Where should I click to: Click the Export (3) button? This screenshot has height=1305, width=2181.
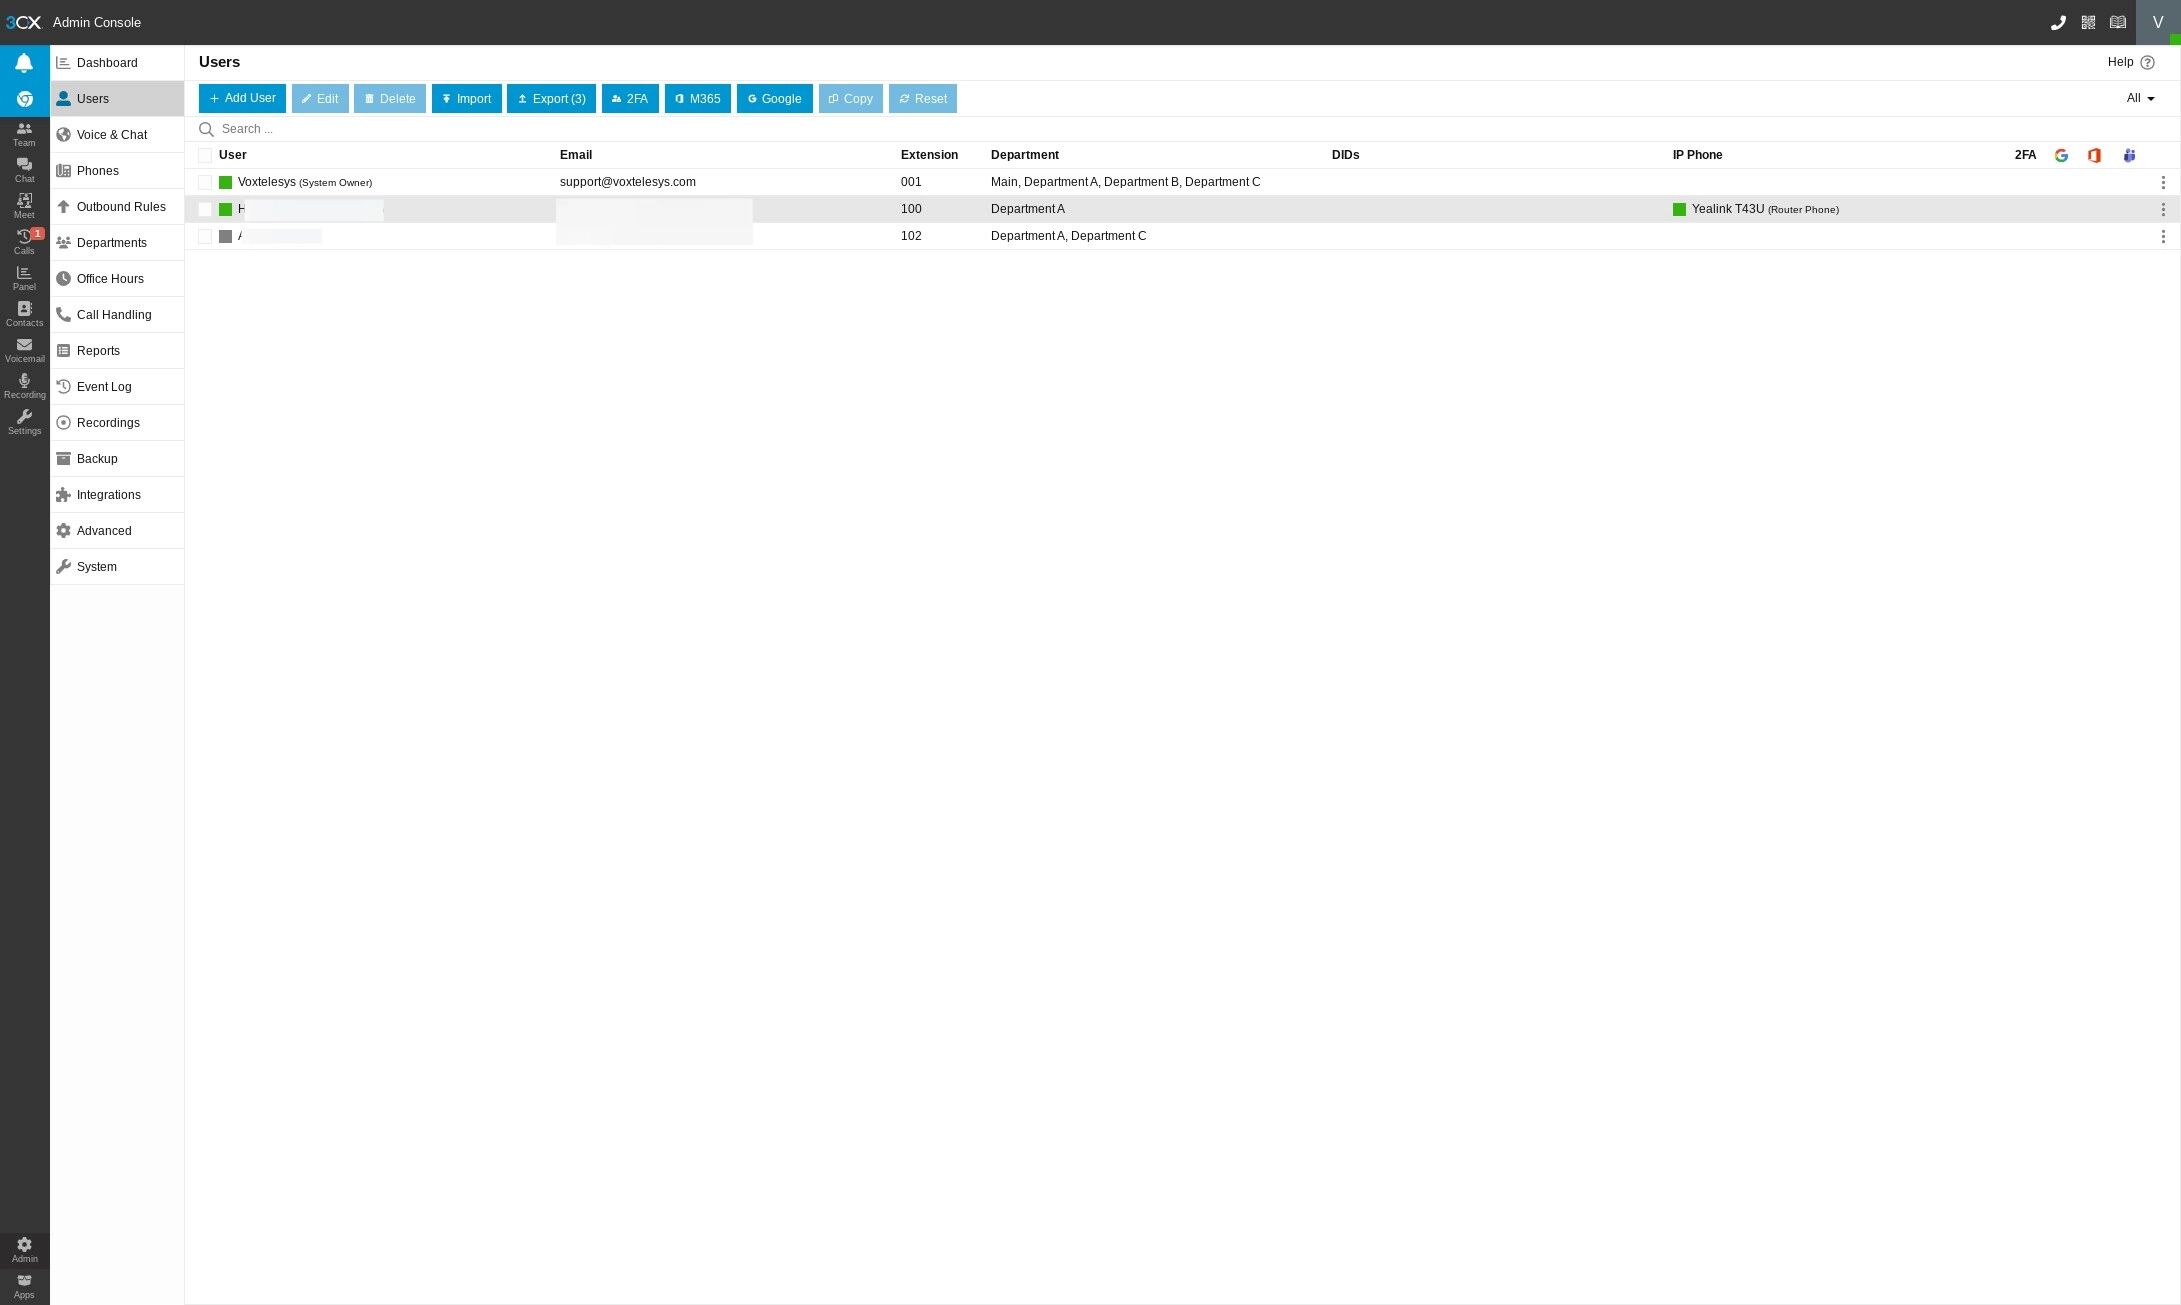(551, 98)
